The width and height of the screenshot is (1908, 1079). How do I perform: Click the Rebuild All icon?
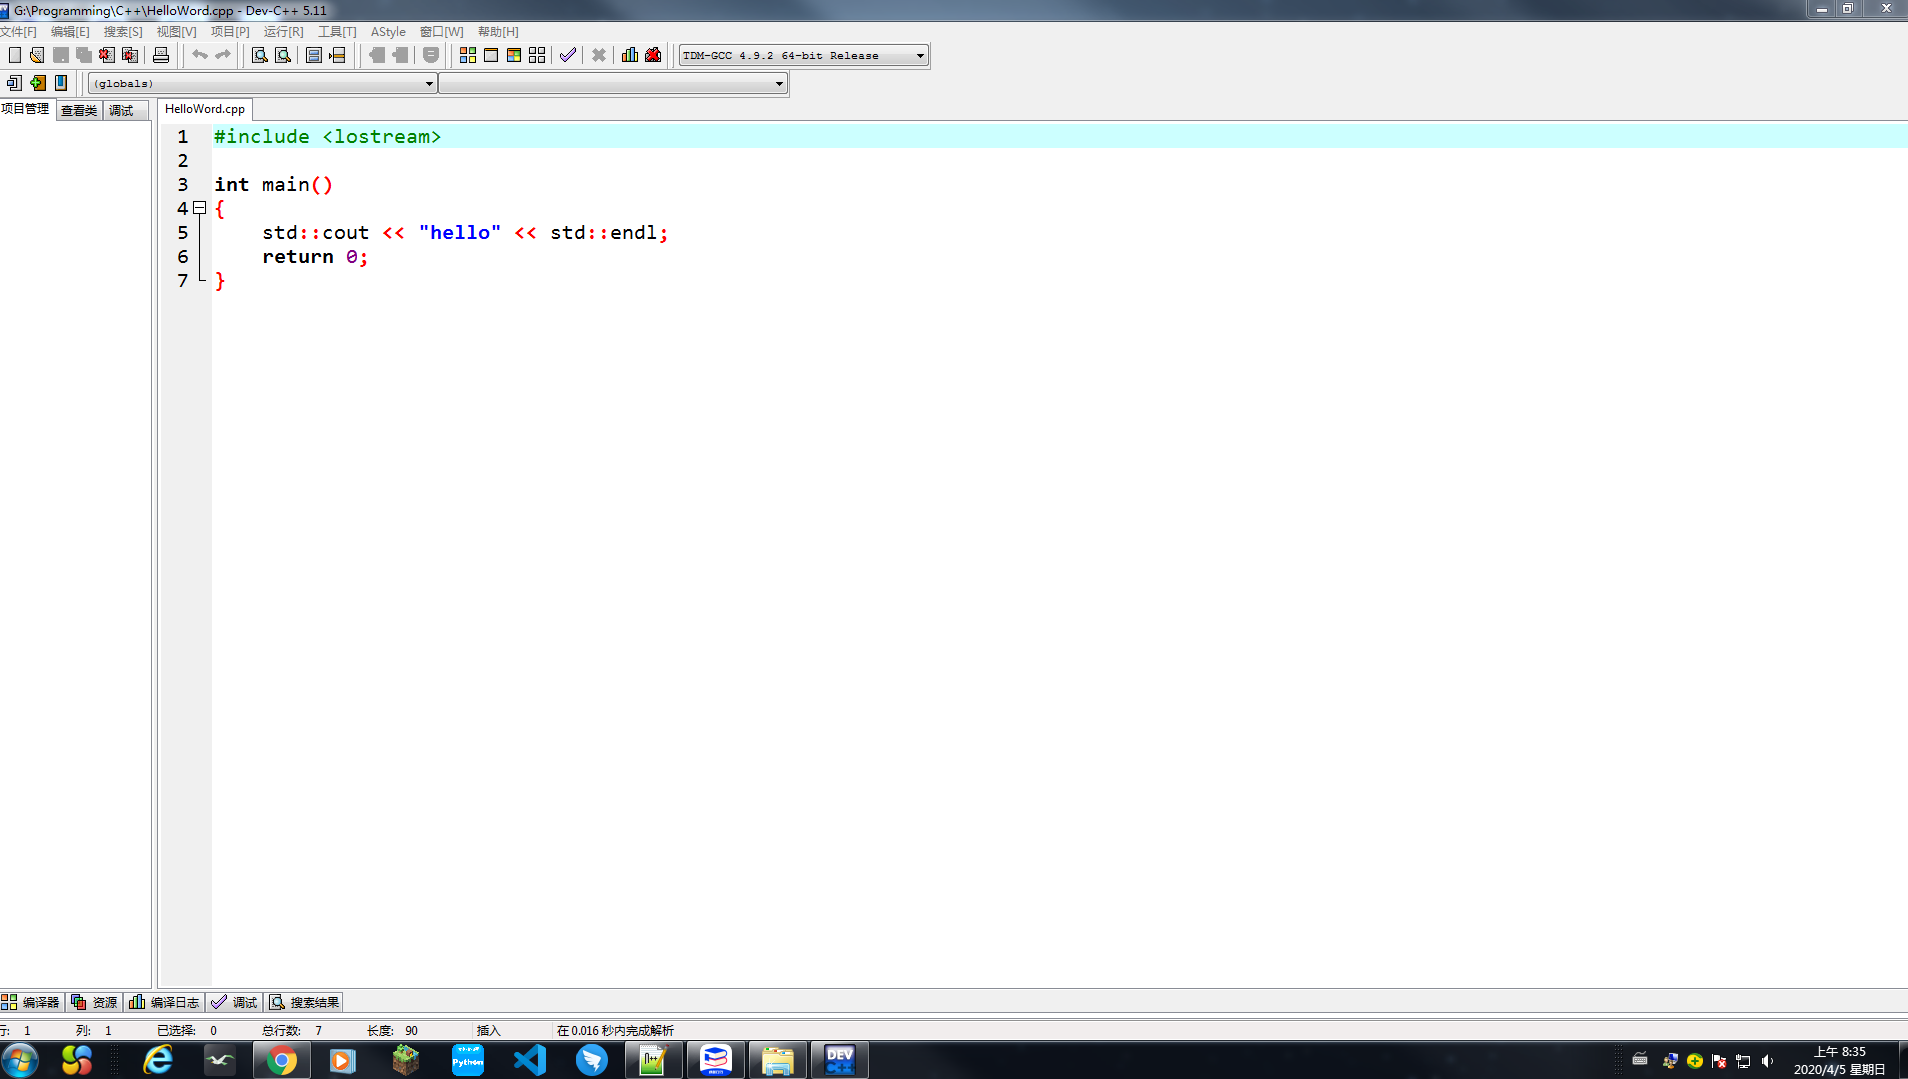pyautogui.click(x=537, y=55)
